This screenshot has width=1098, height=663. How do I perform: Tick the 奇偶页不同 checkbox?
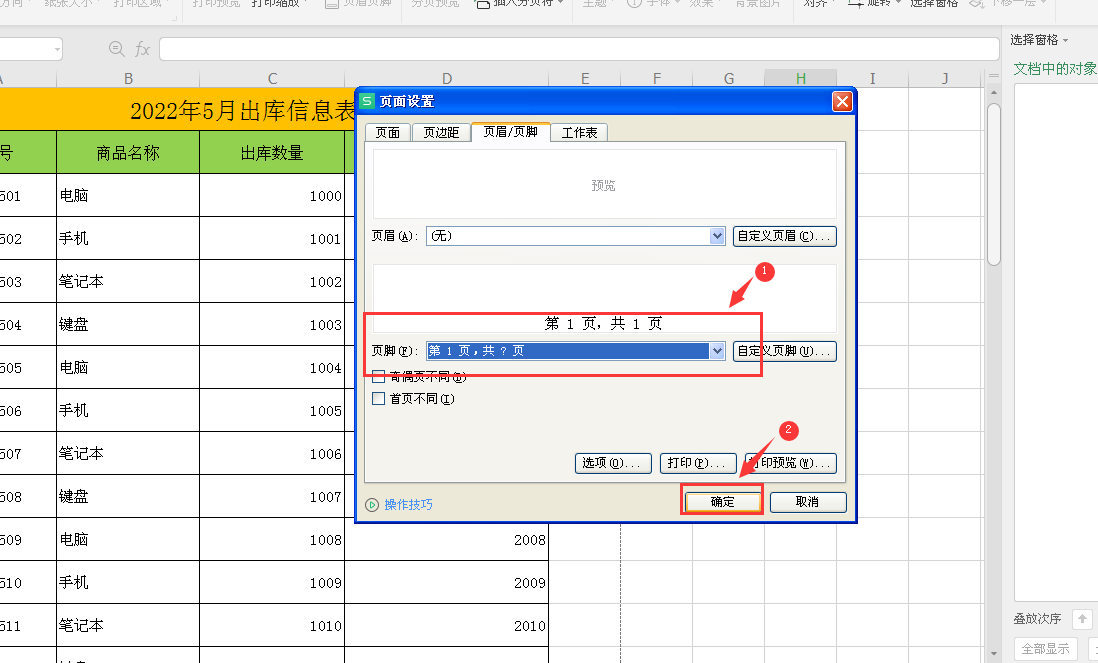(x=379, y=377)
